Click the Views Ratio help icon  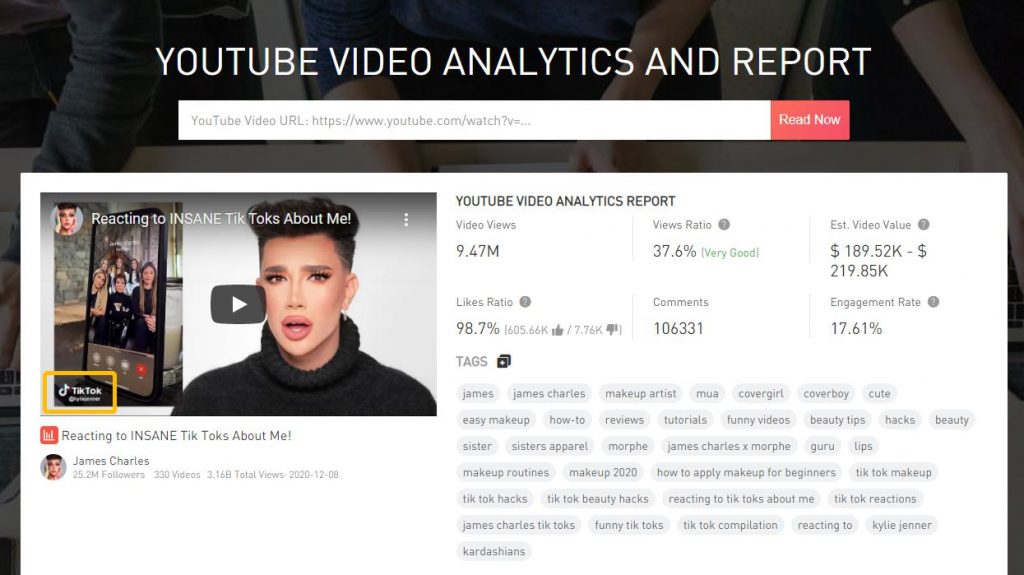coord(724,225)
